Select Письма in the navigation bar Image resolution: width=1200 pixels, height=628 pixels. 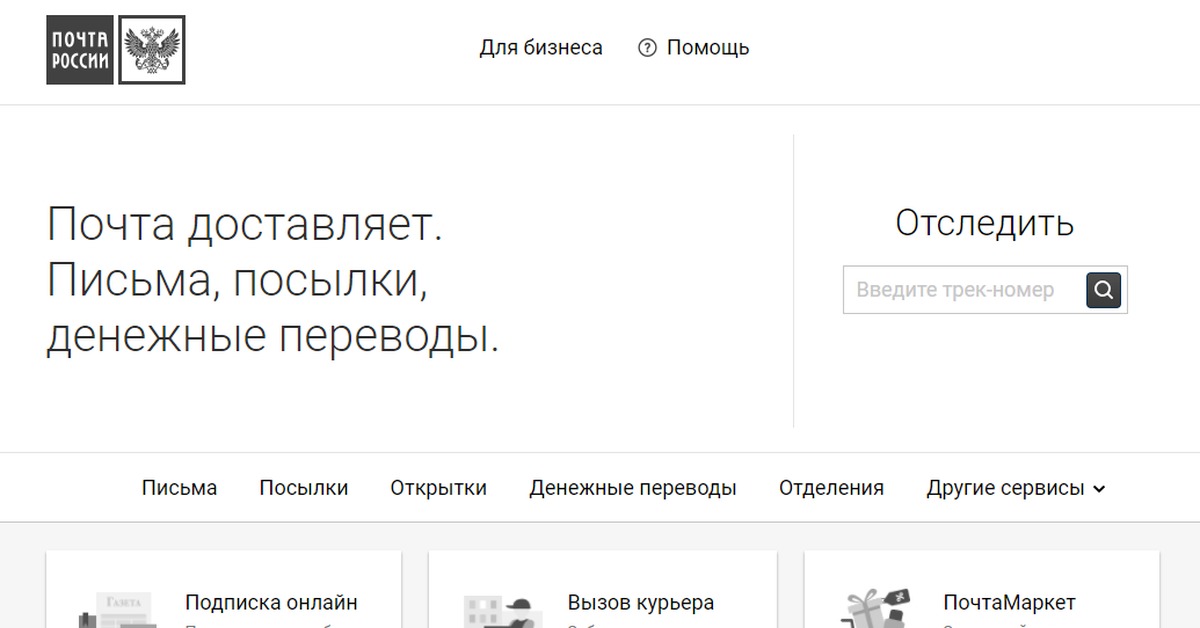[x=179, y=488]
